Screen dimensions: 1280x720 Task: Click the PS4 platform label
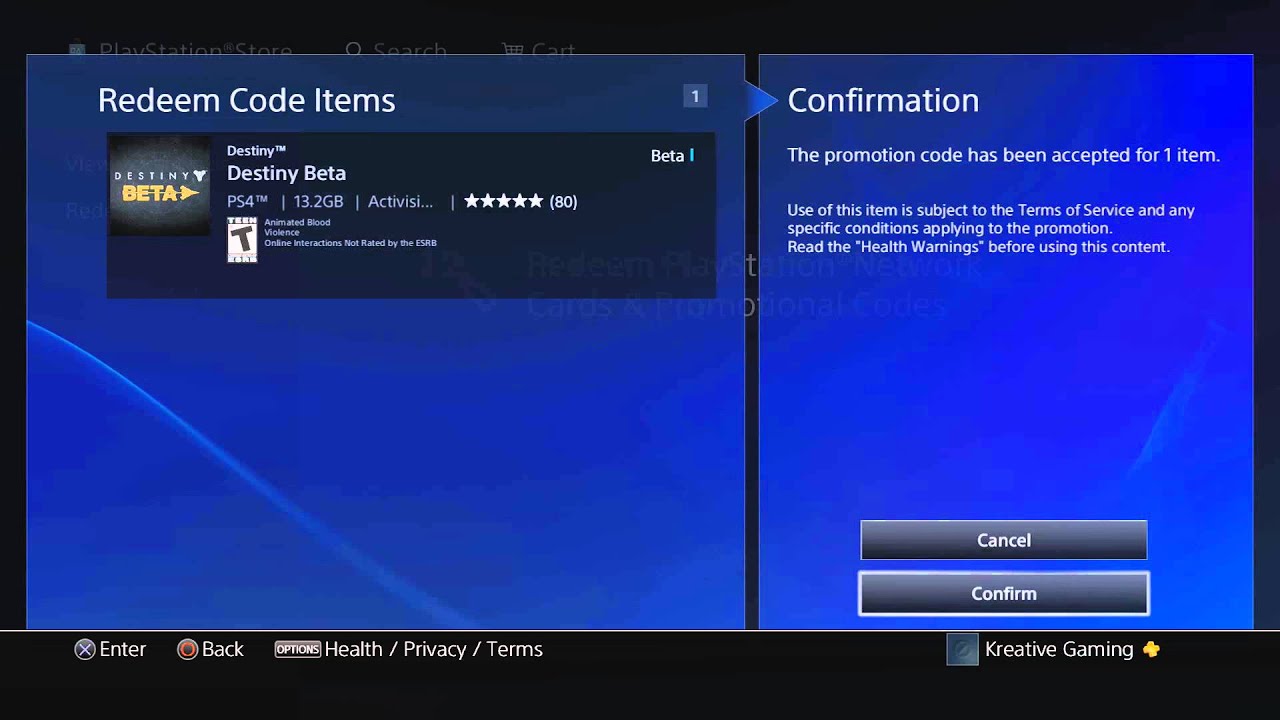coord(247,201)
